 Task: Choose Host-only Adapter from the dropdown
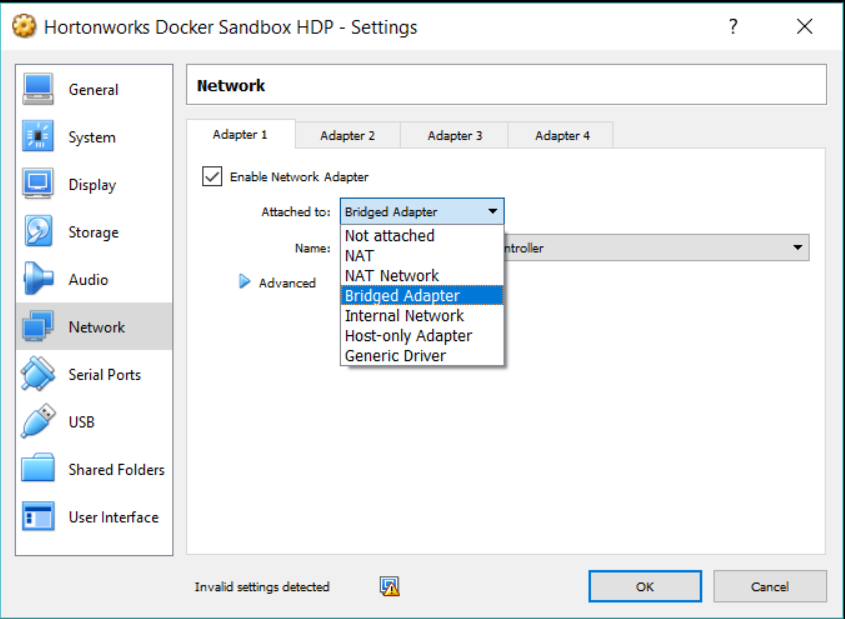411,335
